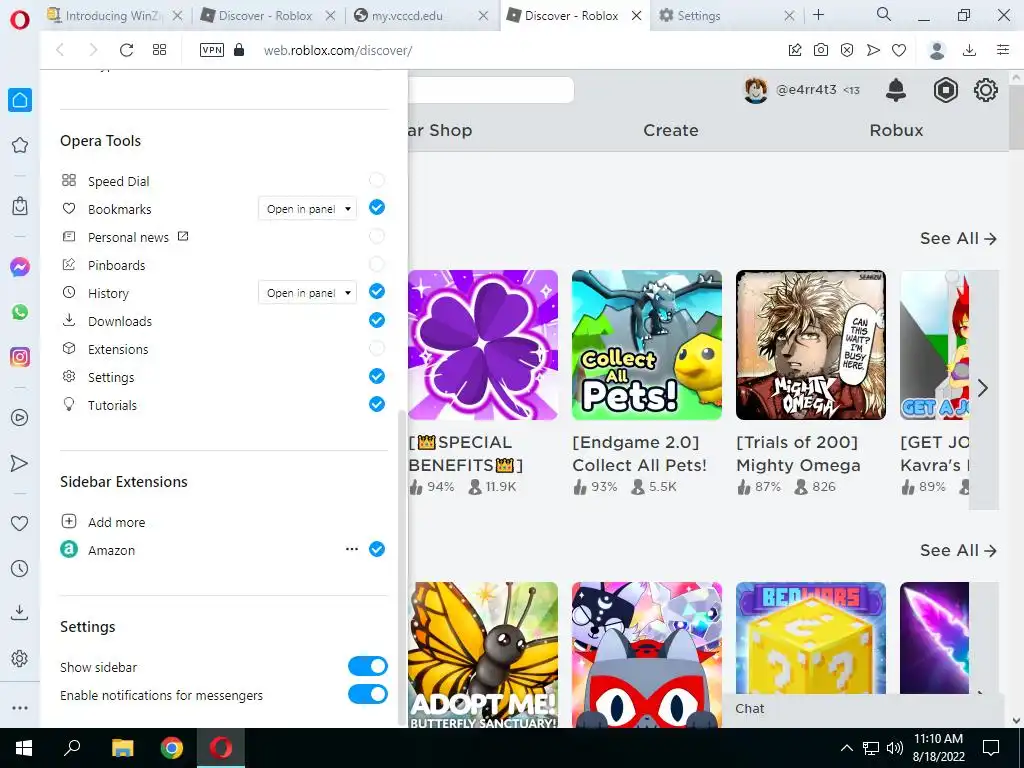
Task: Open a new browser tab
Action: pyautogui.click(x=818, y=15)
